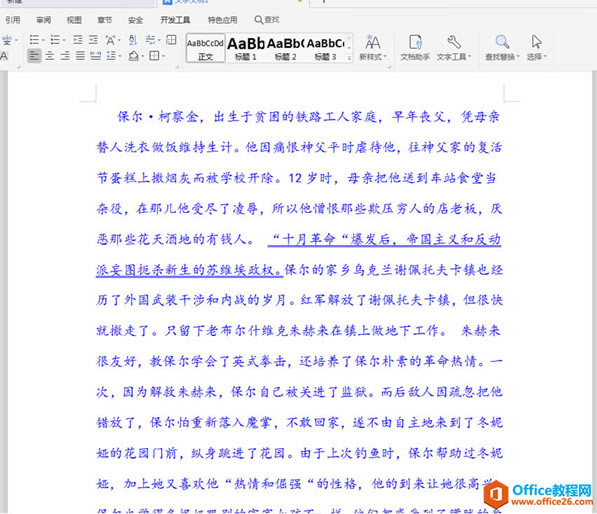Click the justify alignment icon

(80, 56)
